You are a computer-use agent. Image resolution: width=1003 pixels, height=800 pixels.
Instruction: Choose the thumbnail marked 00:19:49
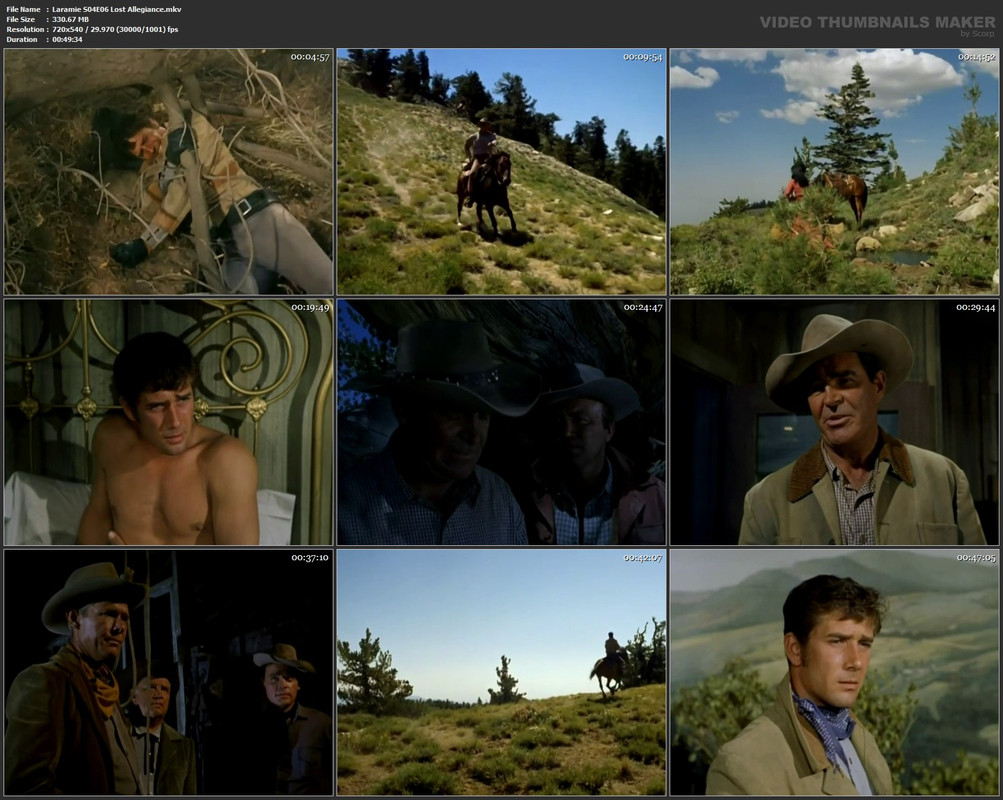click(169, 422)
